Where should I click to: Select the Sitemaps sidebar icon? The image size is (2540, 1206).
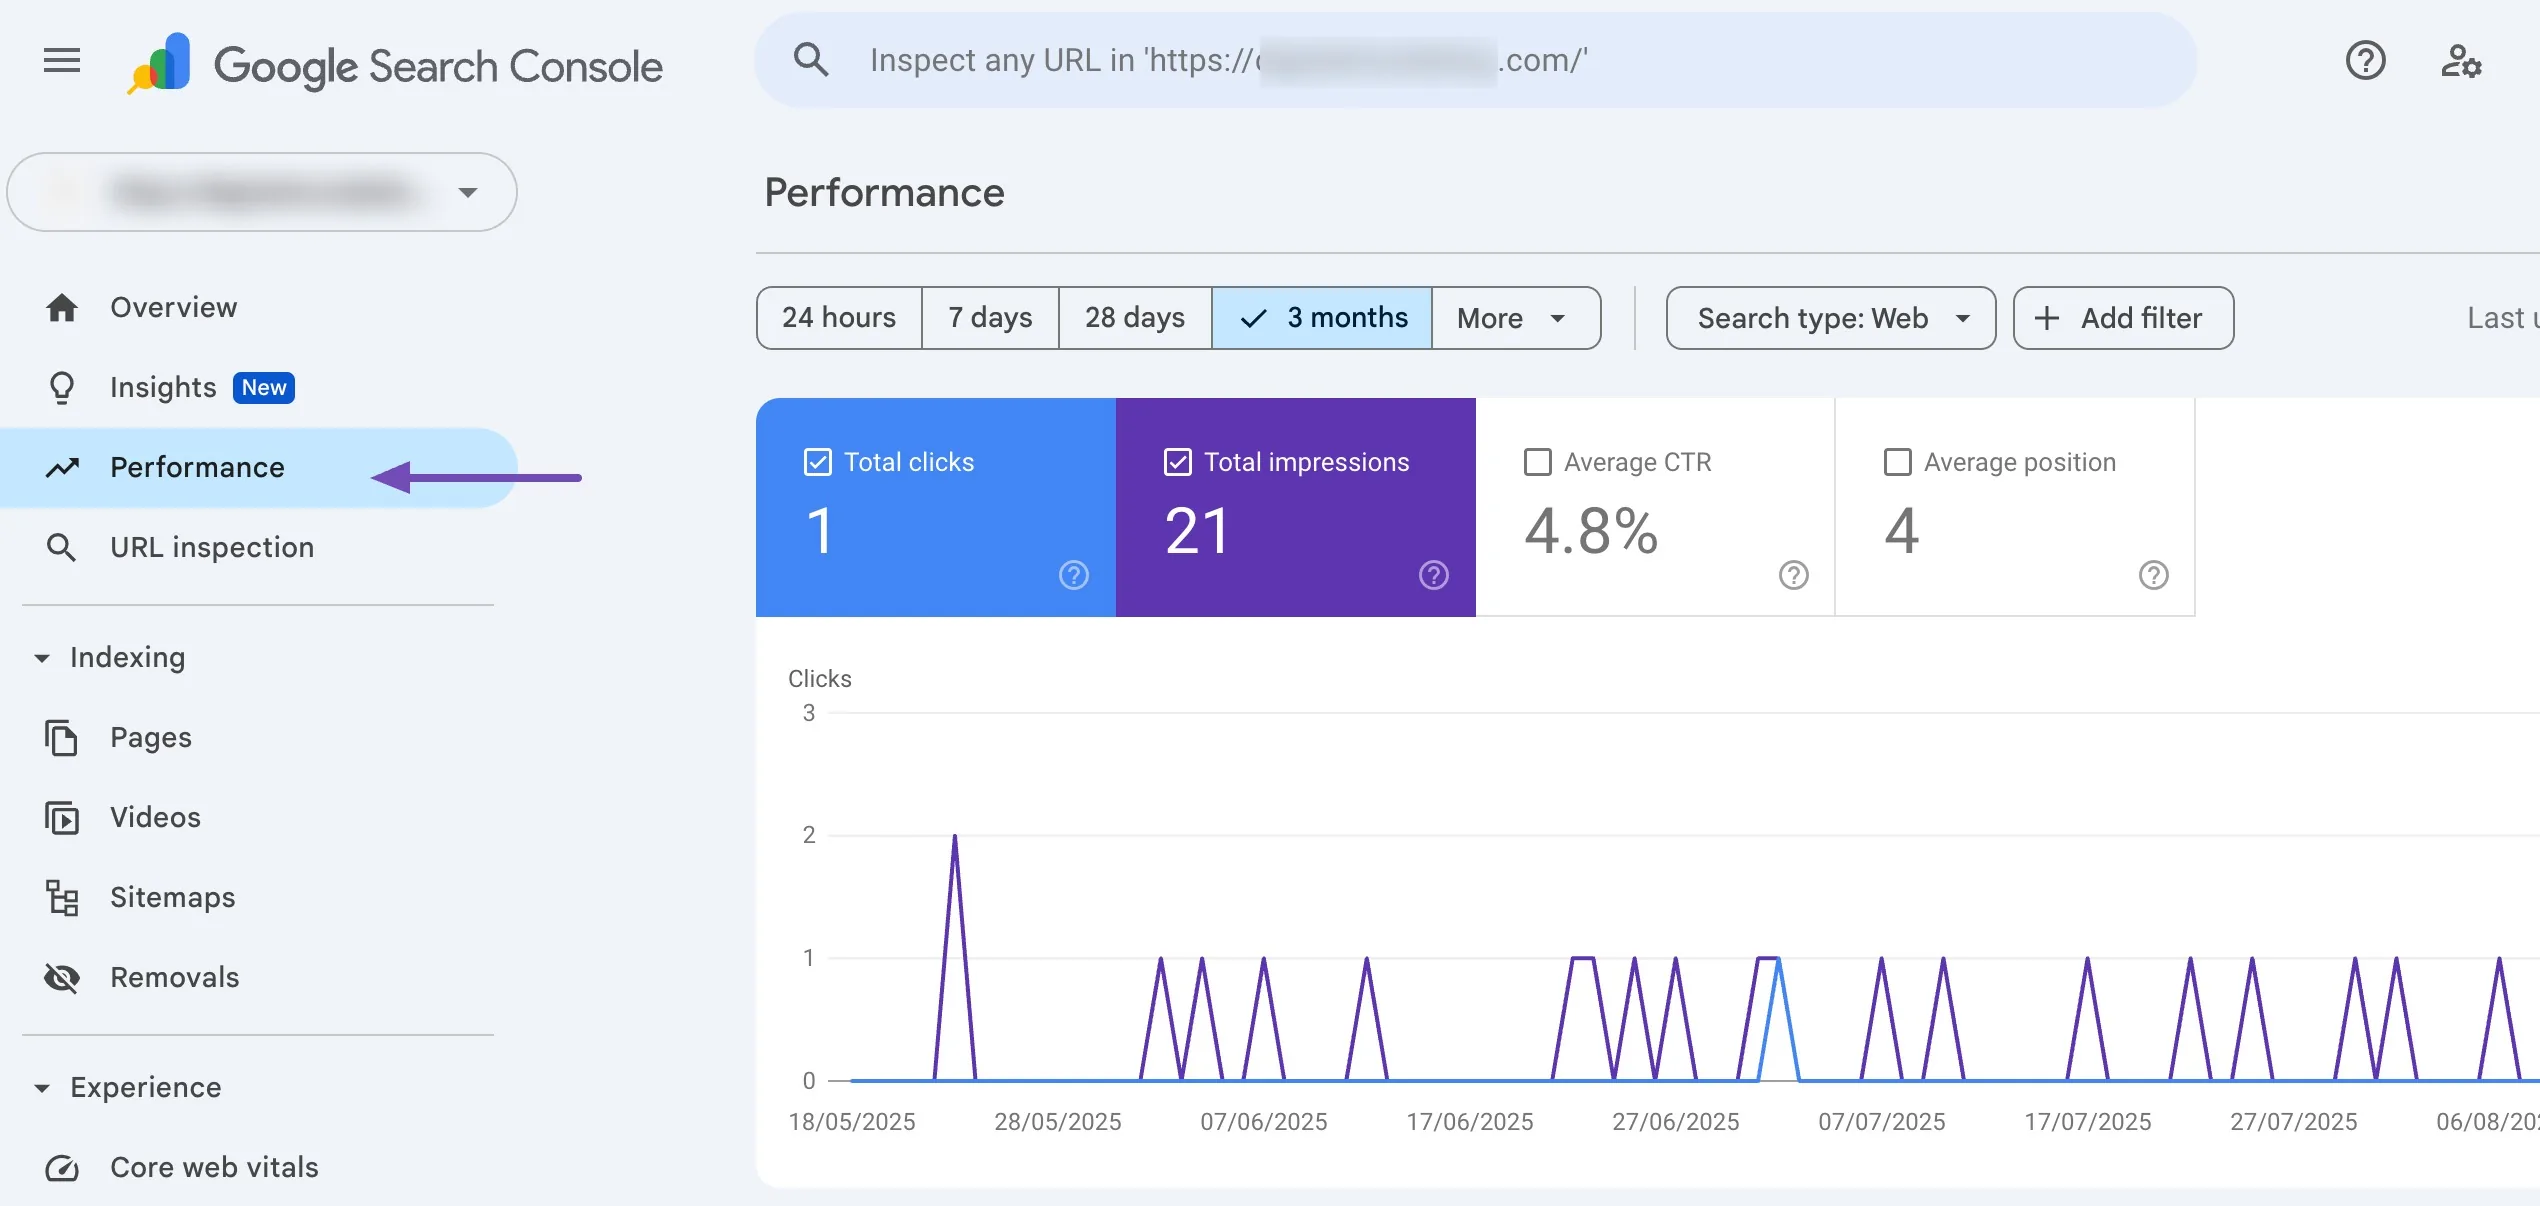[x=62, y=897]
